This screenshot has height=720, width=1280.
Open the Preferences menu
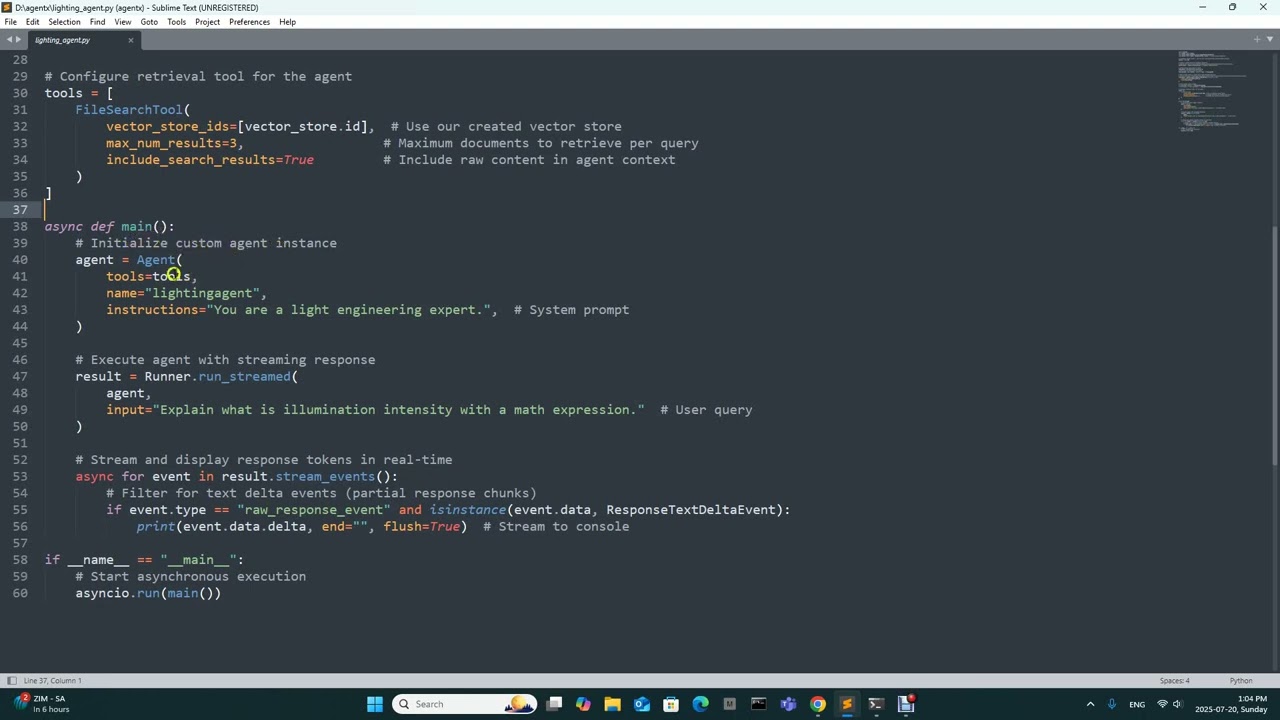coord(249,22)
